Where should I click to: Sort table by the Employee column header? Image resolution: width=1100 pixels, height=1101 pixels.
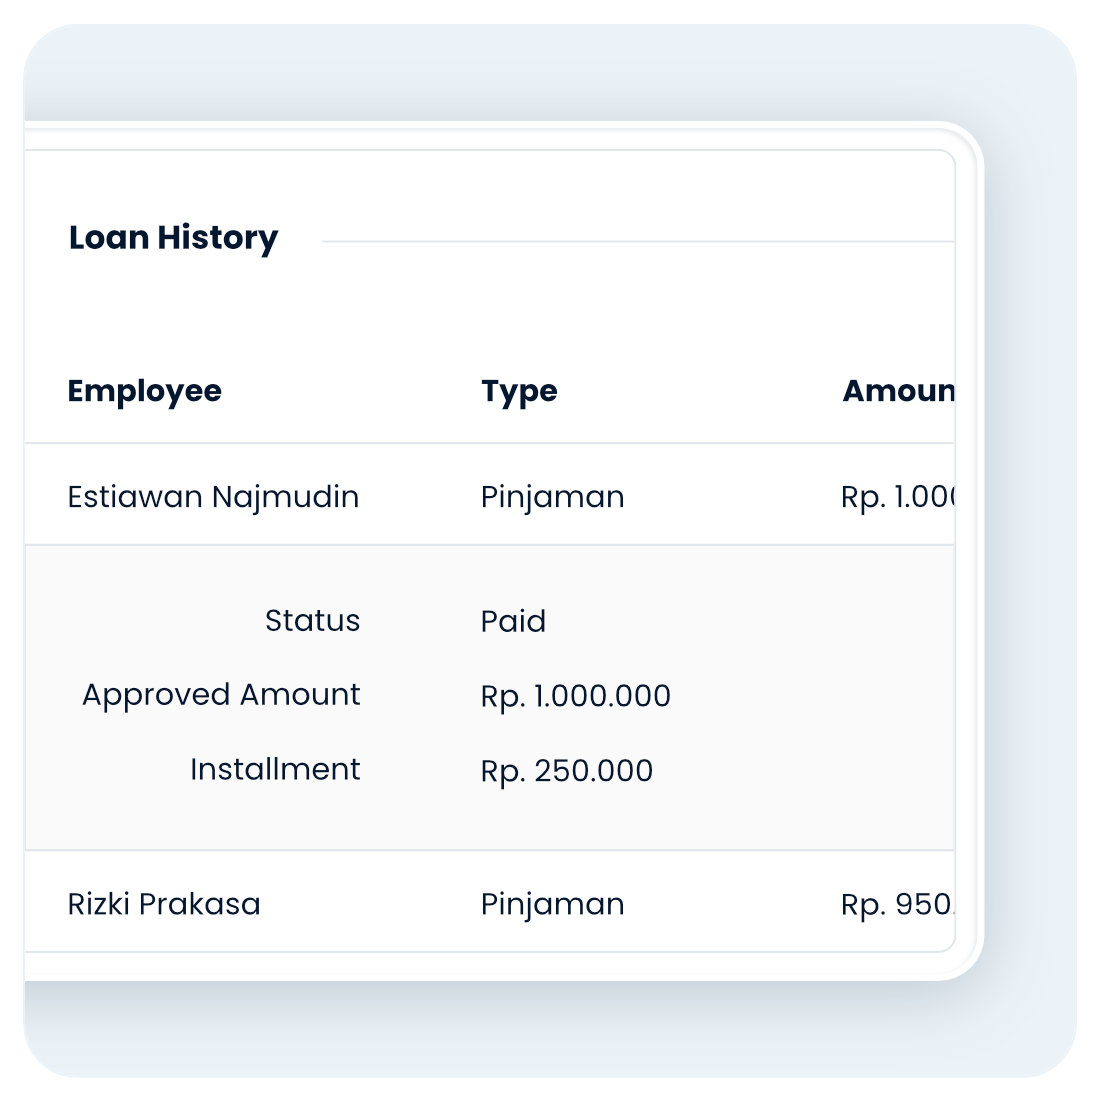(x=145, y=391)
